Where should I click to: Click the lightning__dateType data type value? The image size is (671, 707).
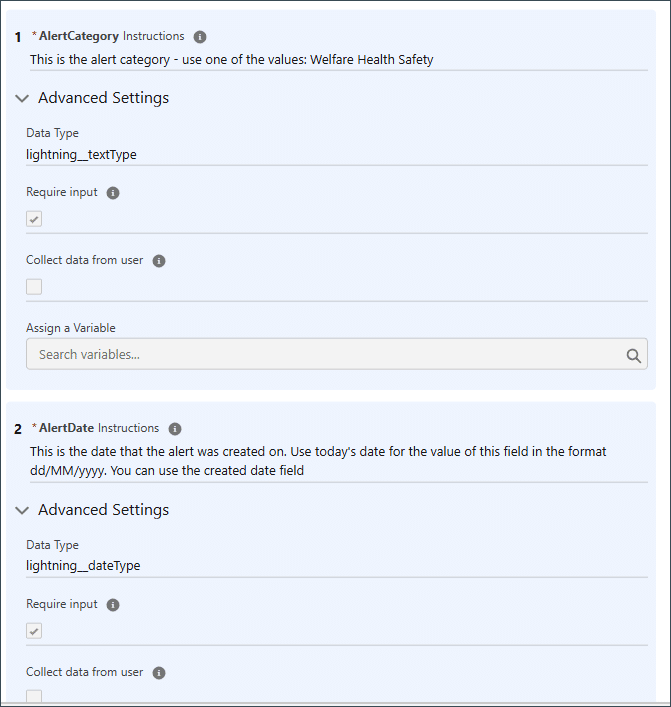click(x=83, y=565)
